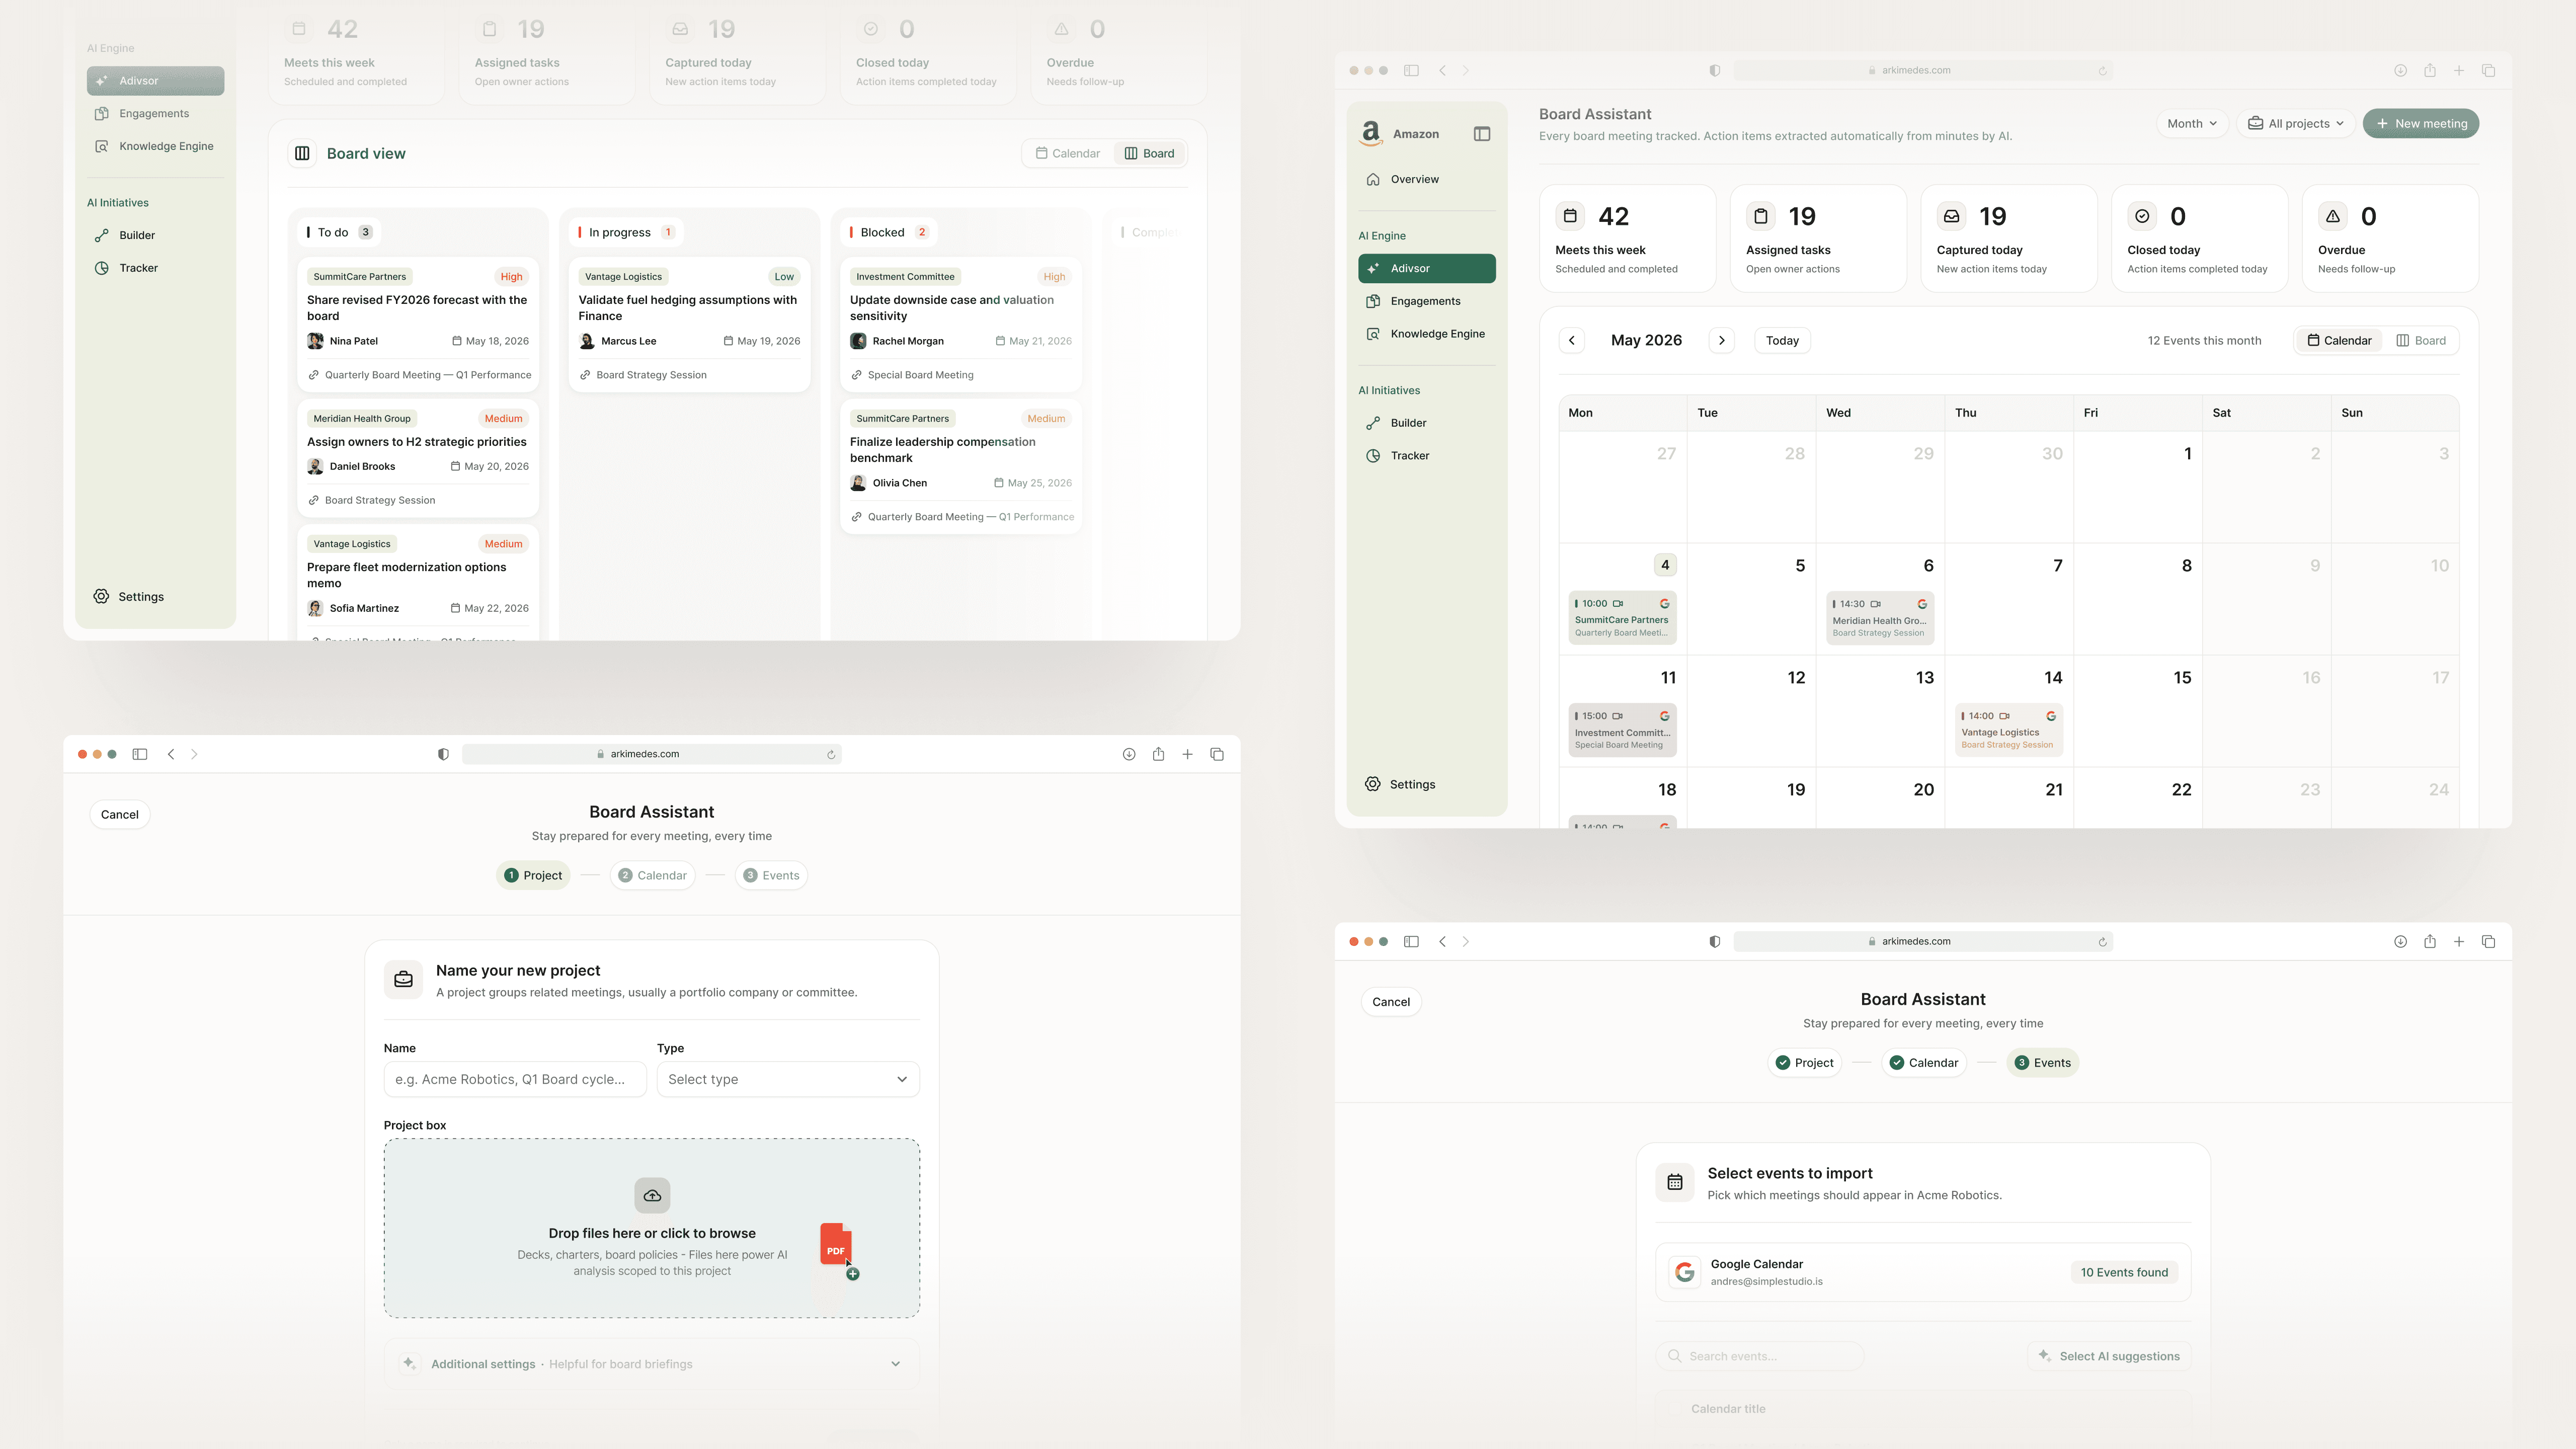
Task: Open Overview home icon in calendar window sidebar
Action: point(1373,180)
